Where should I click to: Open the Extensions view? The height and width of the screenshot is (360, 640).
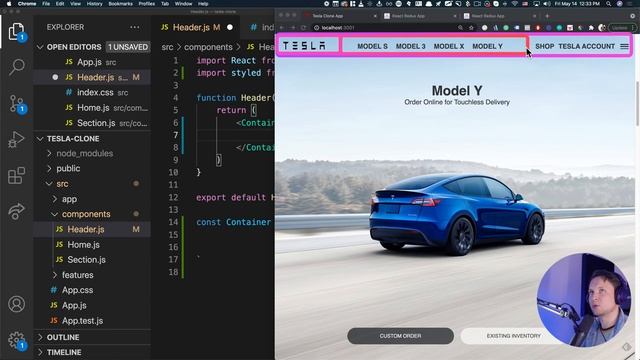pyautogui.click(x=16, y=176)
